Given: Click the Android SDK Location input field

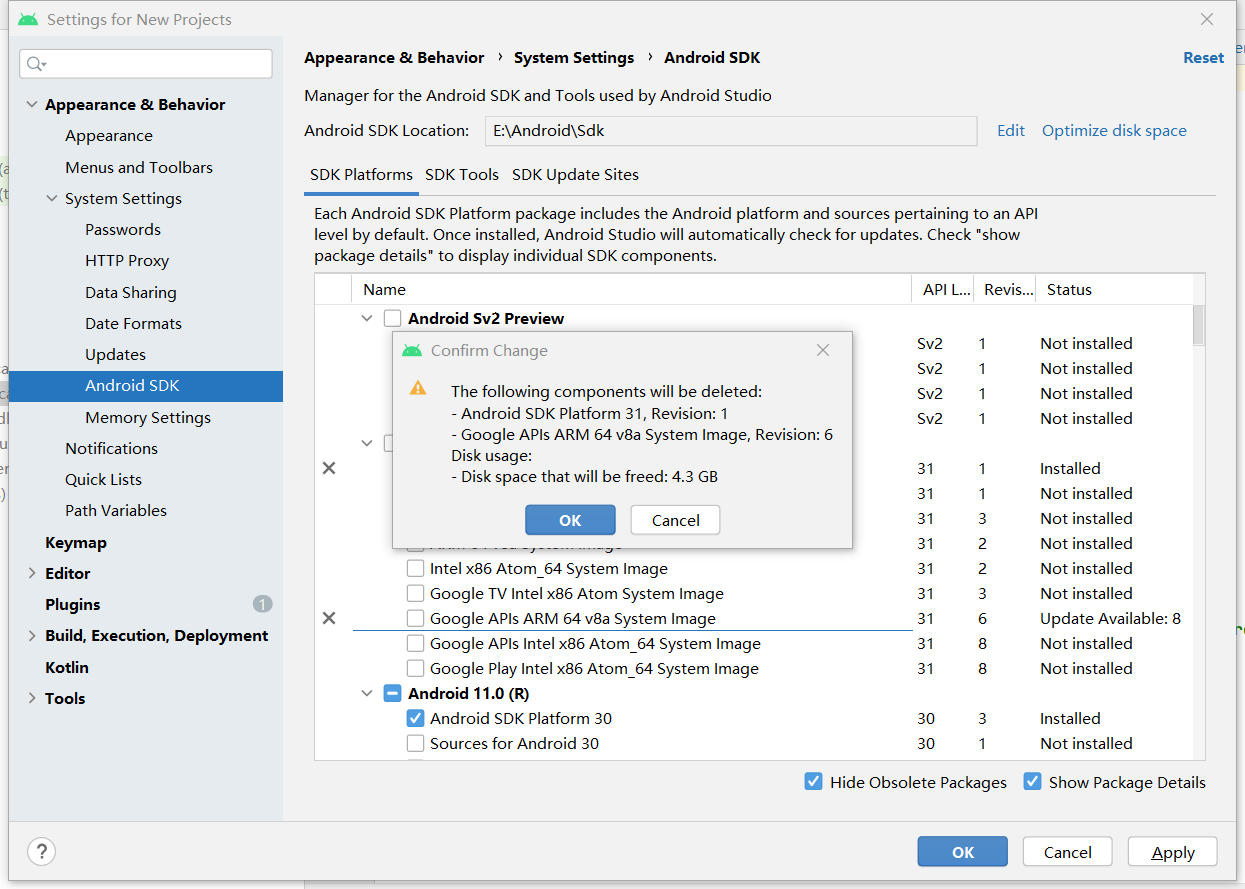Looking at the screenshot, I should pos(731,131).
